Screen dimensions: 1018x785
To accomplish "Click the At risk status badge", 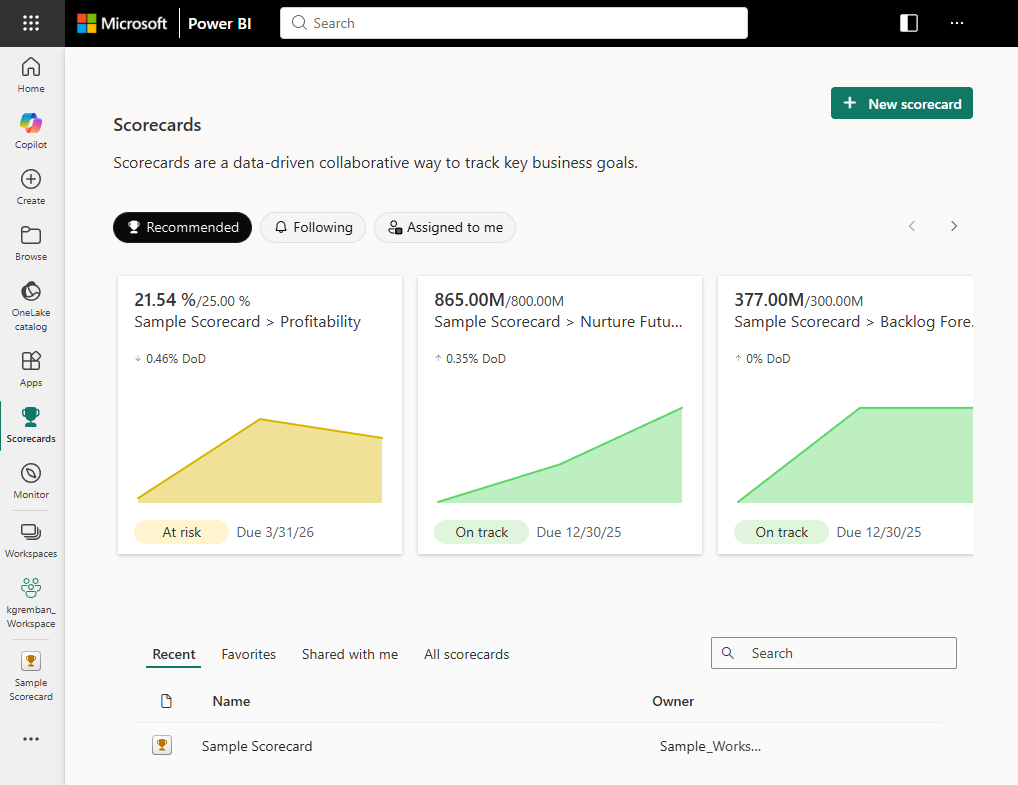I will [x=181, y=532].
